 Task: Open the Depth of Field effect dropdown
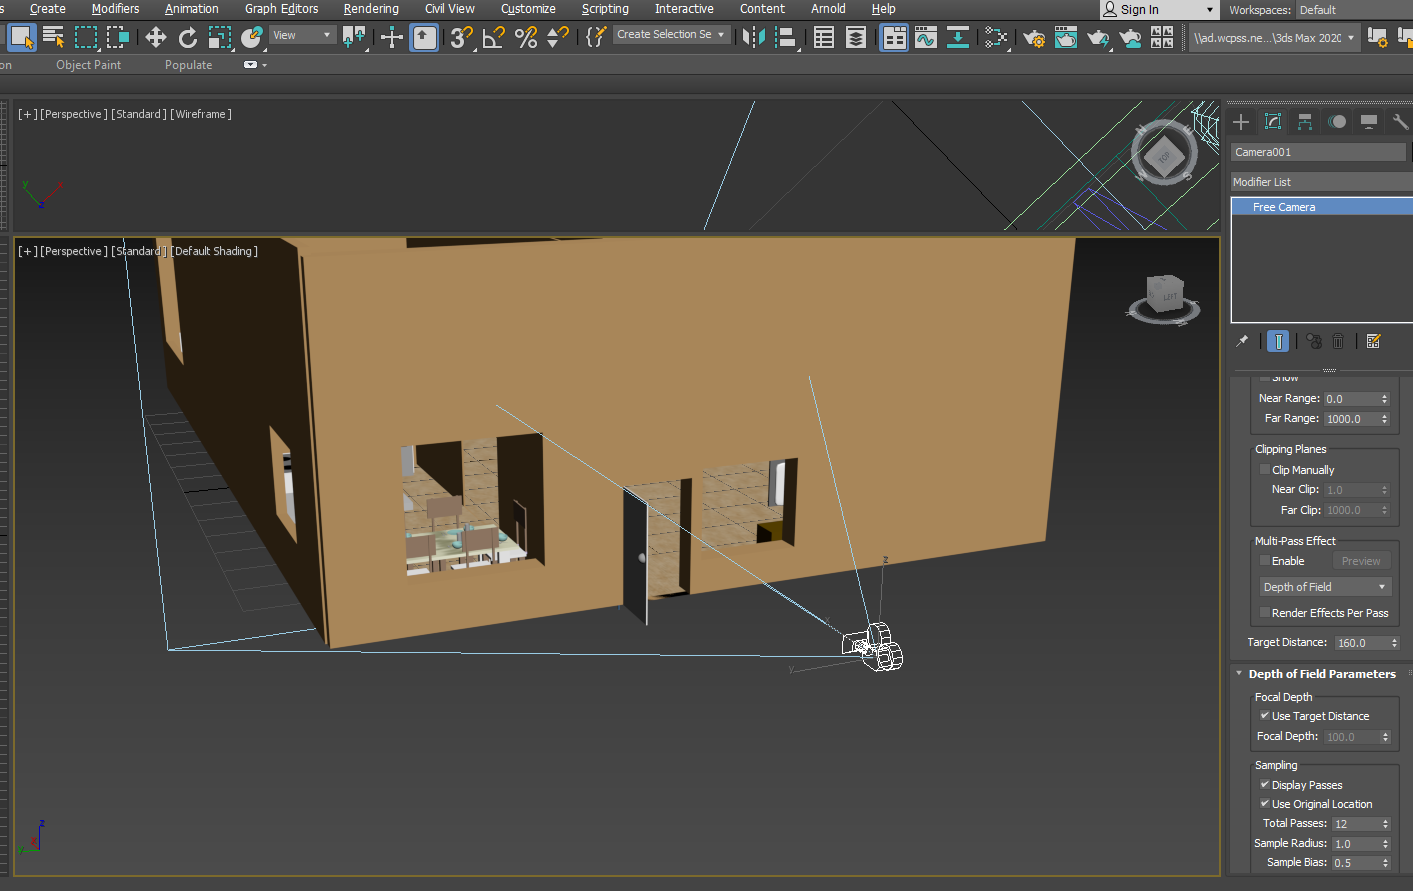coord(1325,587)
